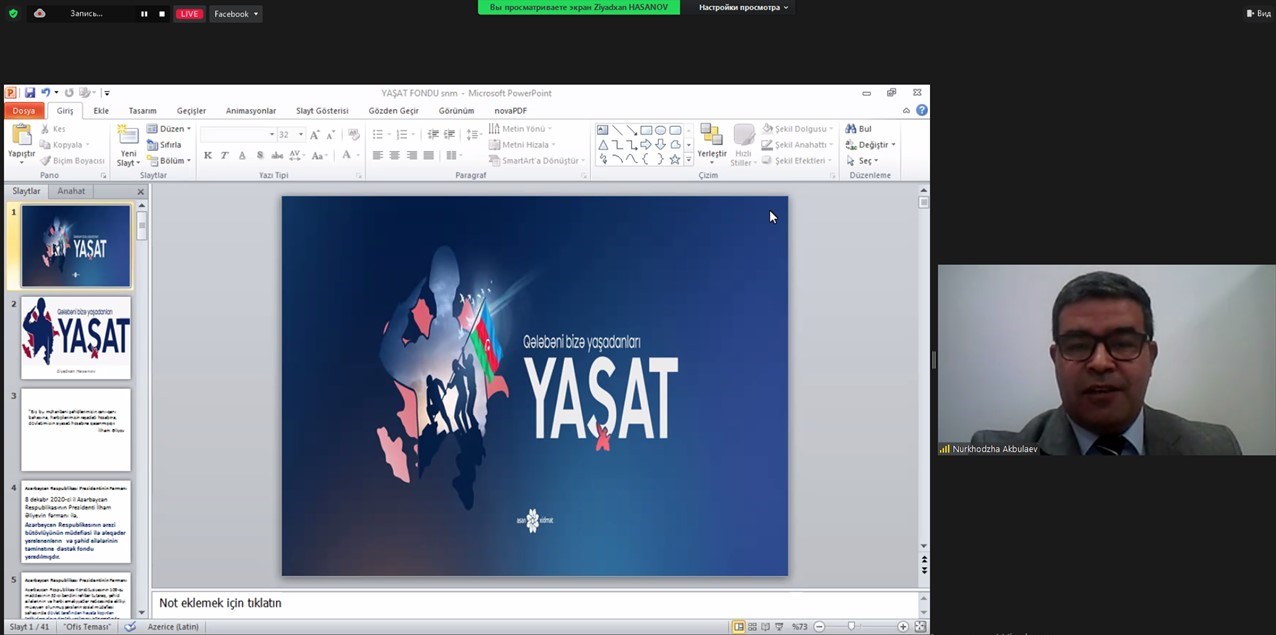Viewport: 1276px width, 635px height.
Task: Decrease the font size
Action: 329,134
